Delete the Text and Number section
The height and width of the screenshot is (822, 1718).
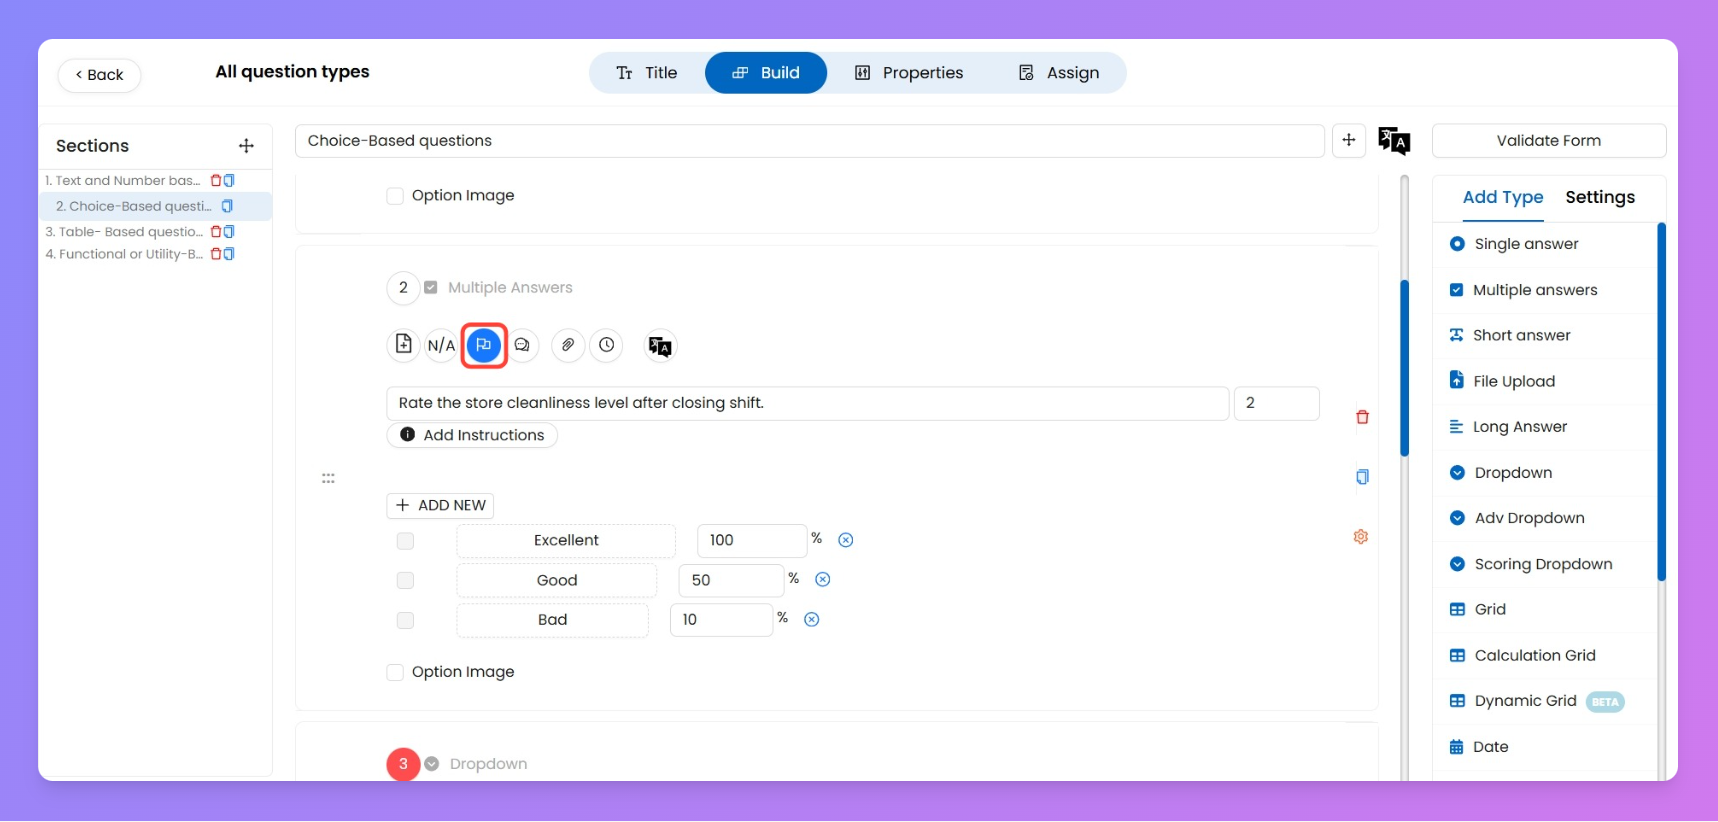(x=216, y=181)
